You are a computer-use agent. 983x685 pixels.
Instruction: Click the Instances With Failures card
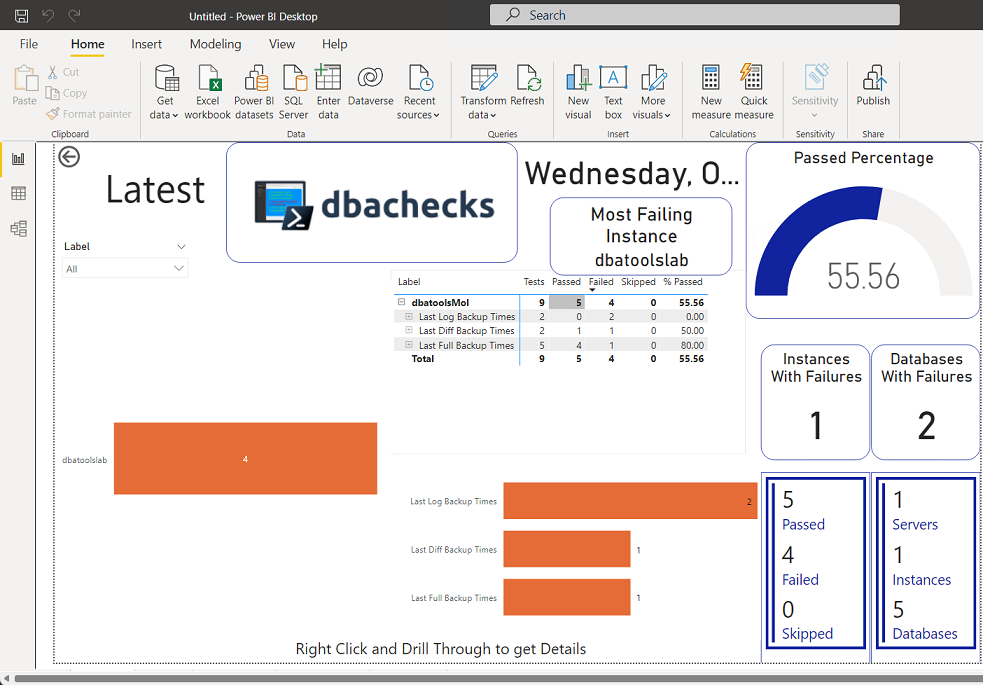(x=816, y=402)
